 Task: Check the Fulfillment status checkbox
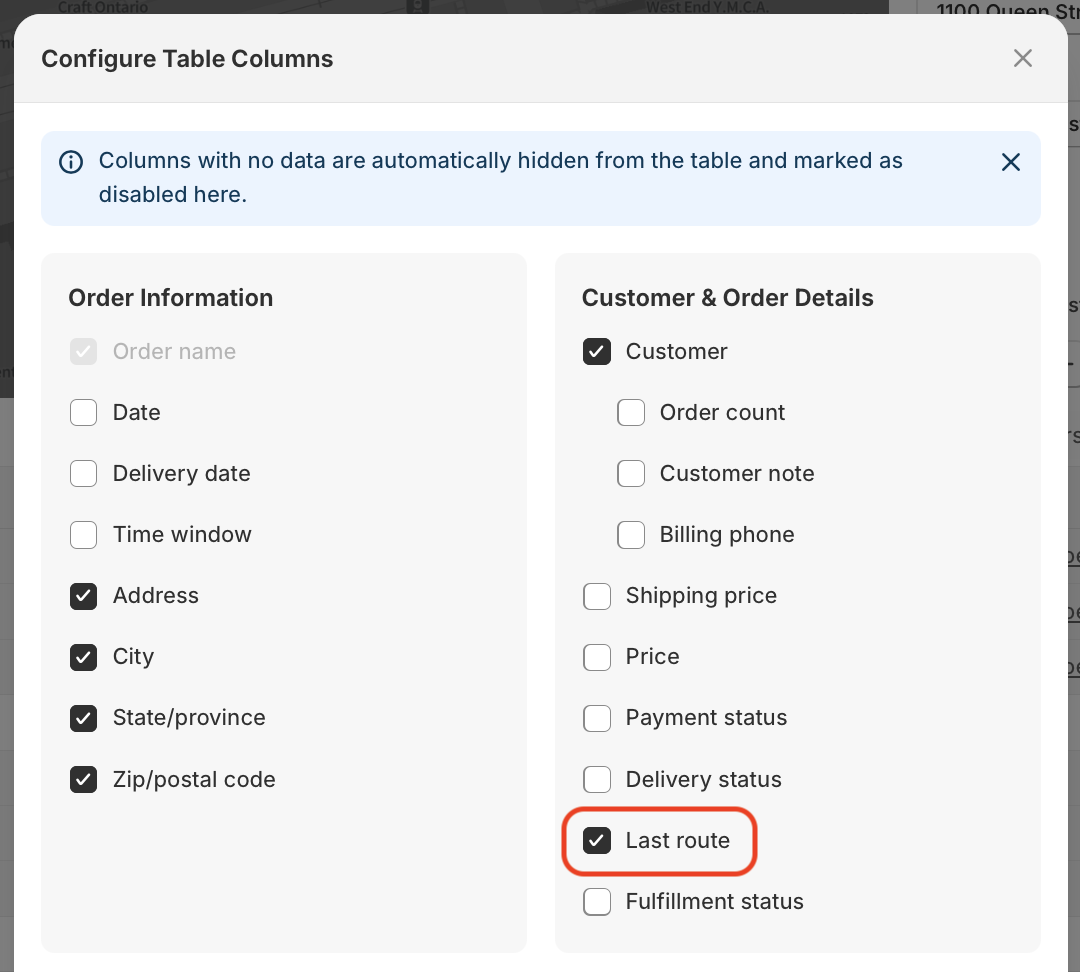[596, 901]
